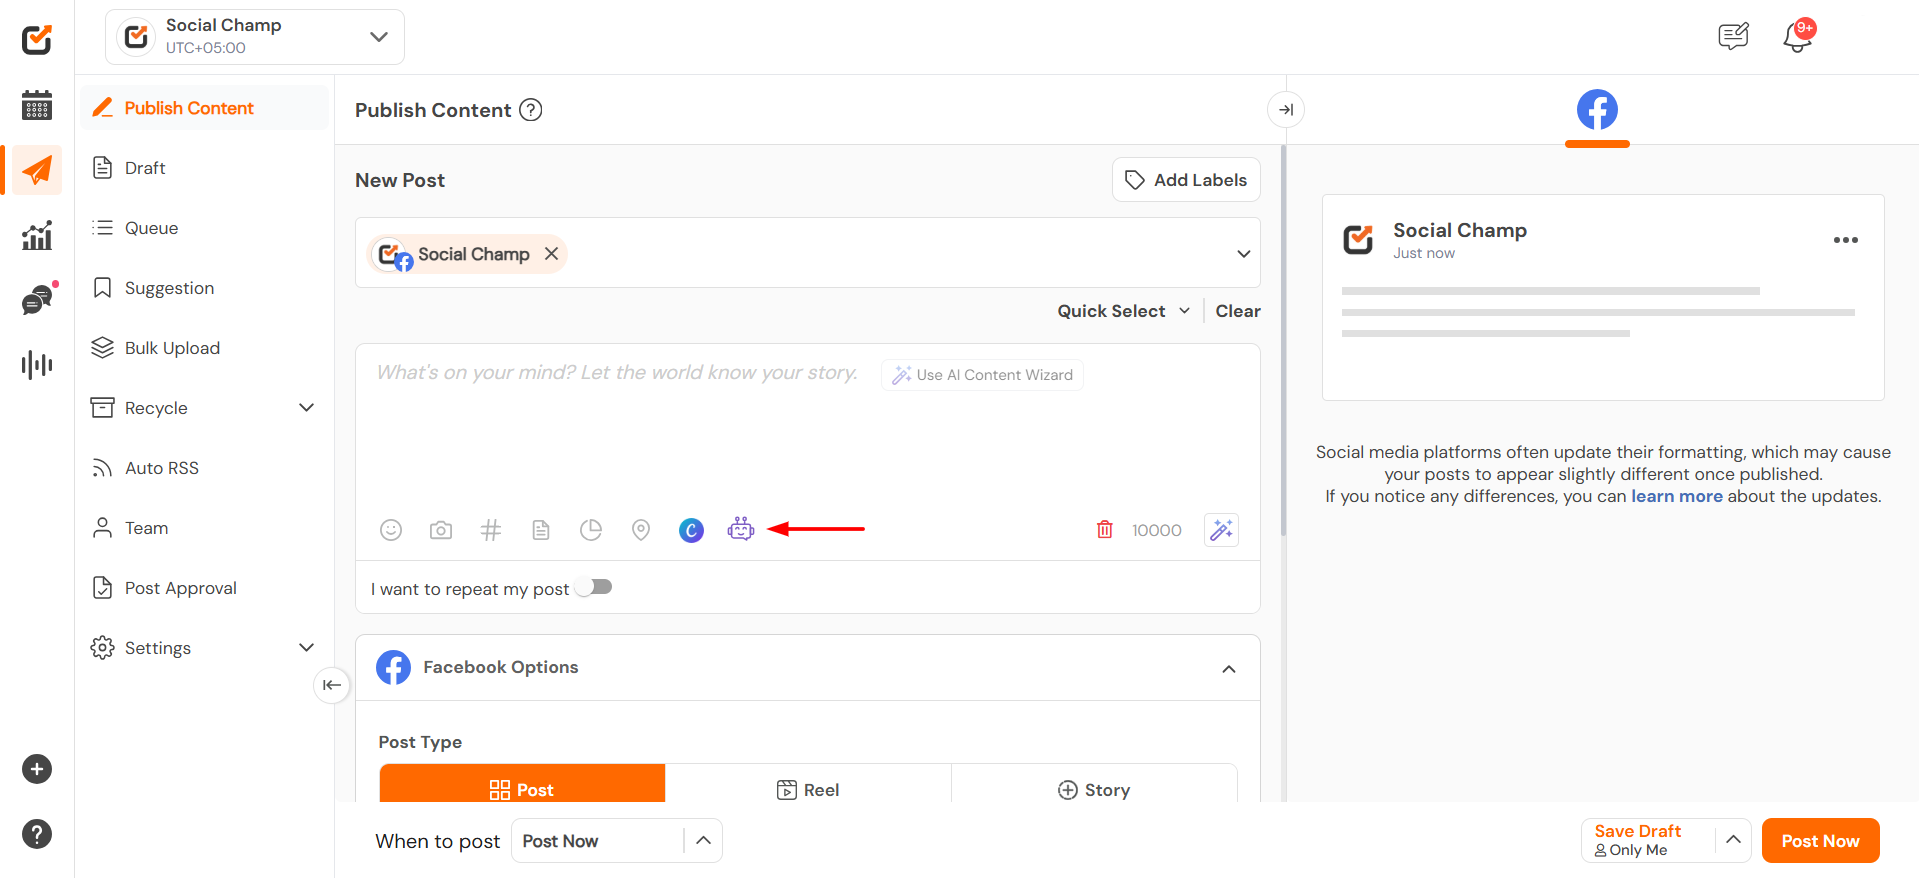This screenshot has height=878, width=1919.
Task: Collapse the preview panel arrow
Action: point(1286,109)
